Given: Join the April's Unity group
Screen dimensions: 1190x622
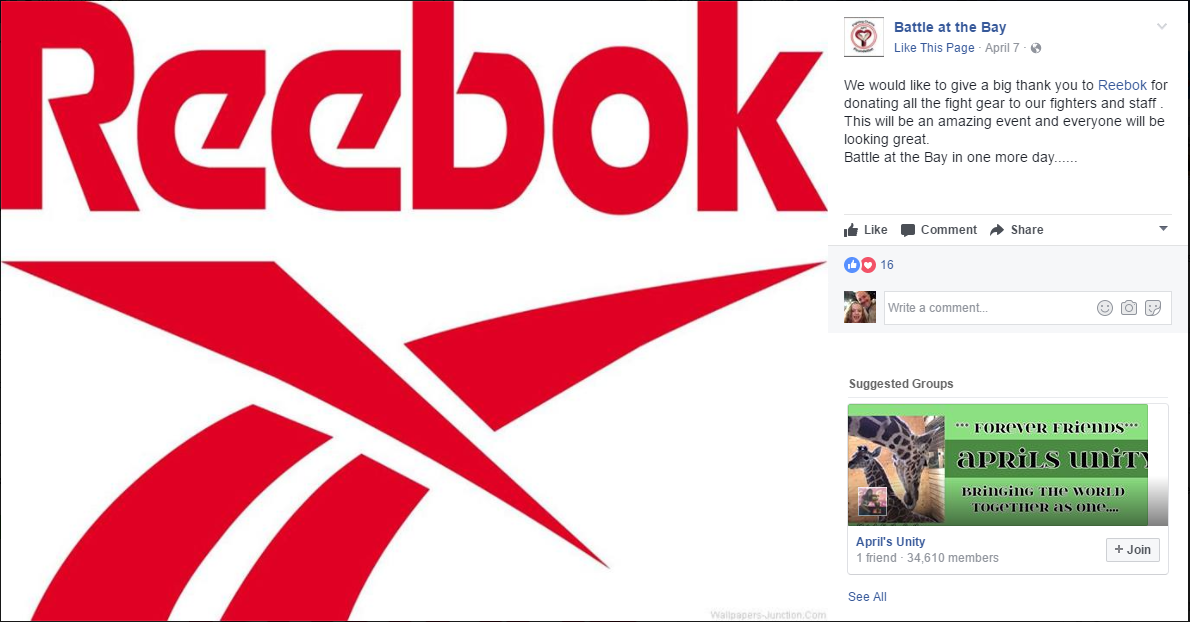Looking at the screenshot, I should tap(1132, 549).
